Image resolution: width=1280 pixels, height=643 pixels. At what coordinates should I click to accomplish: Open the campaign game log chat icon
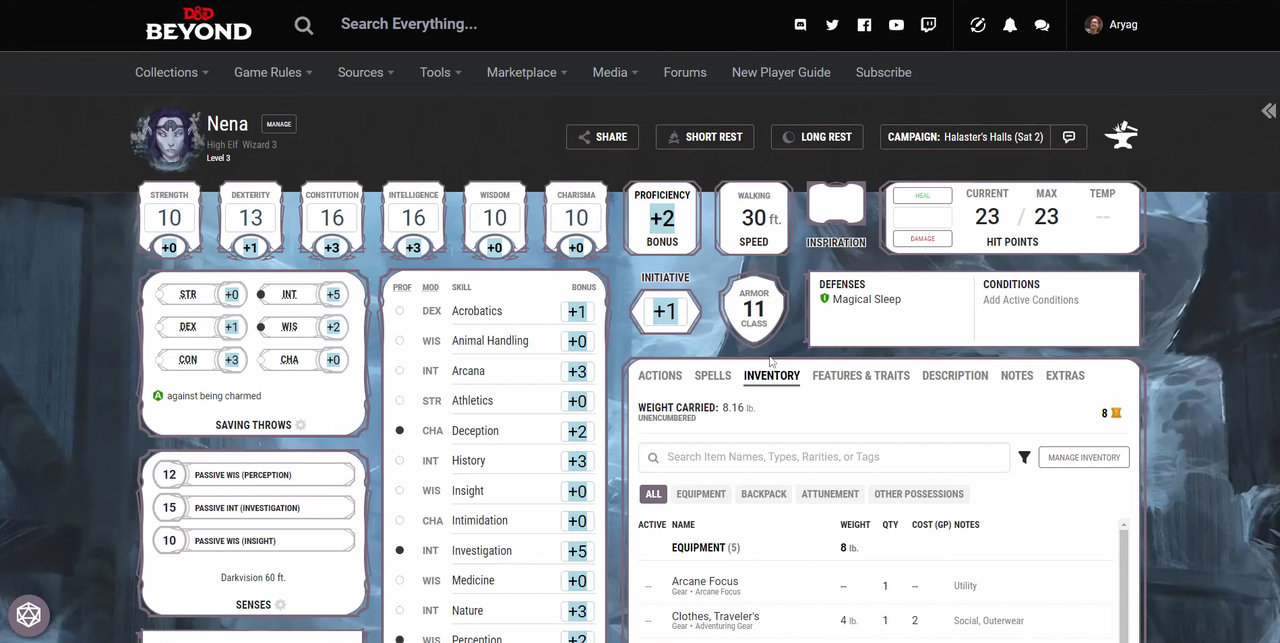click(x=1069, y=137)
